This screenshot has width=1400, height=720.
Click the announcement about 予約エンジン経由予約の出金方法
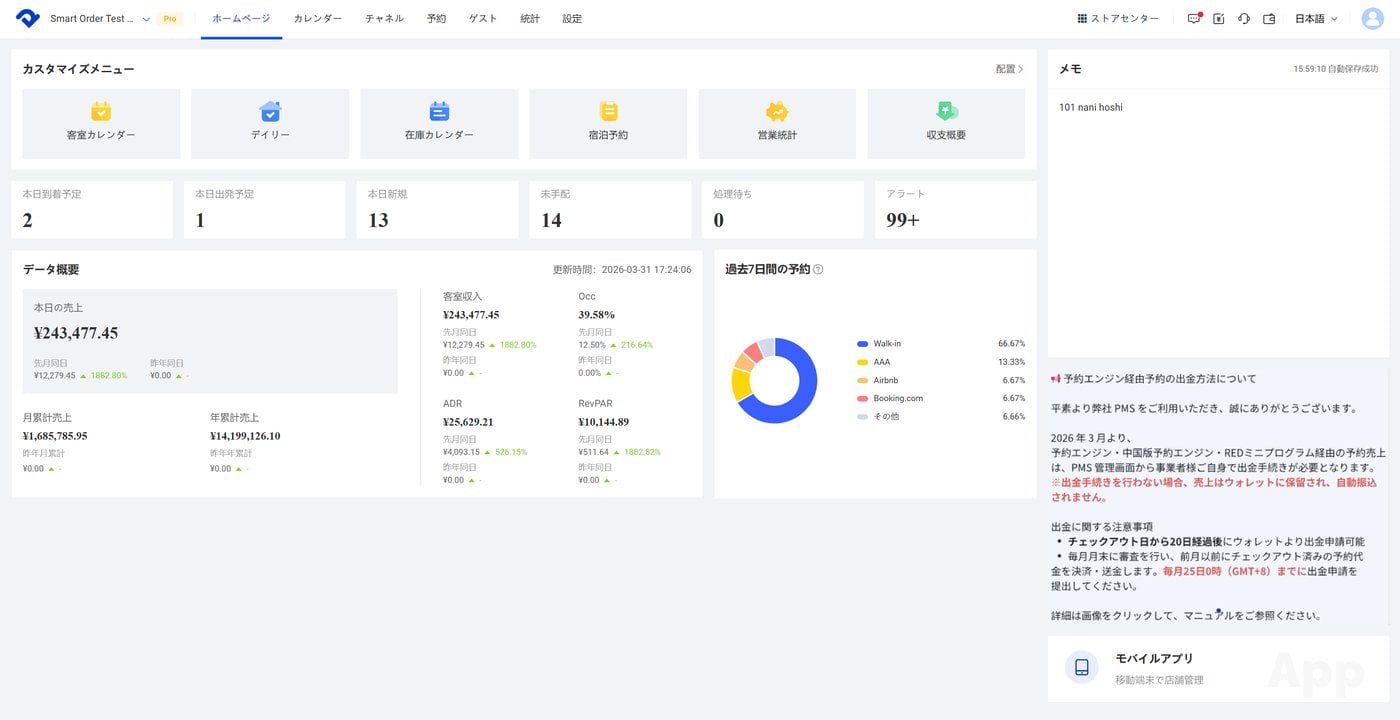(x=1218, y=497)
